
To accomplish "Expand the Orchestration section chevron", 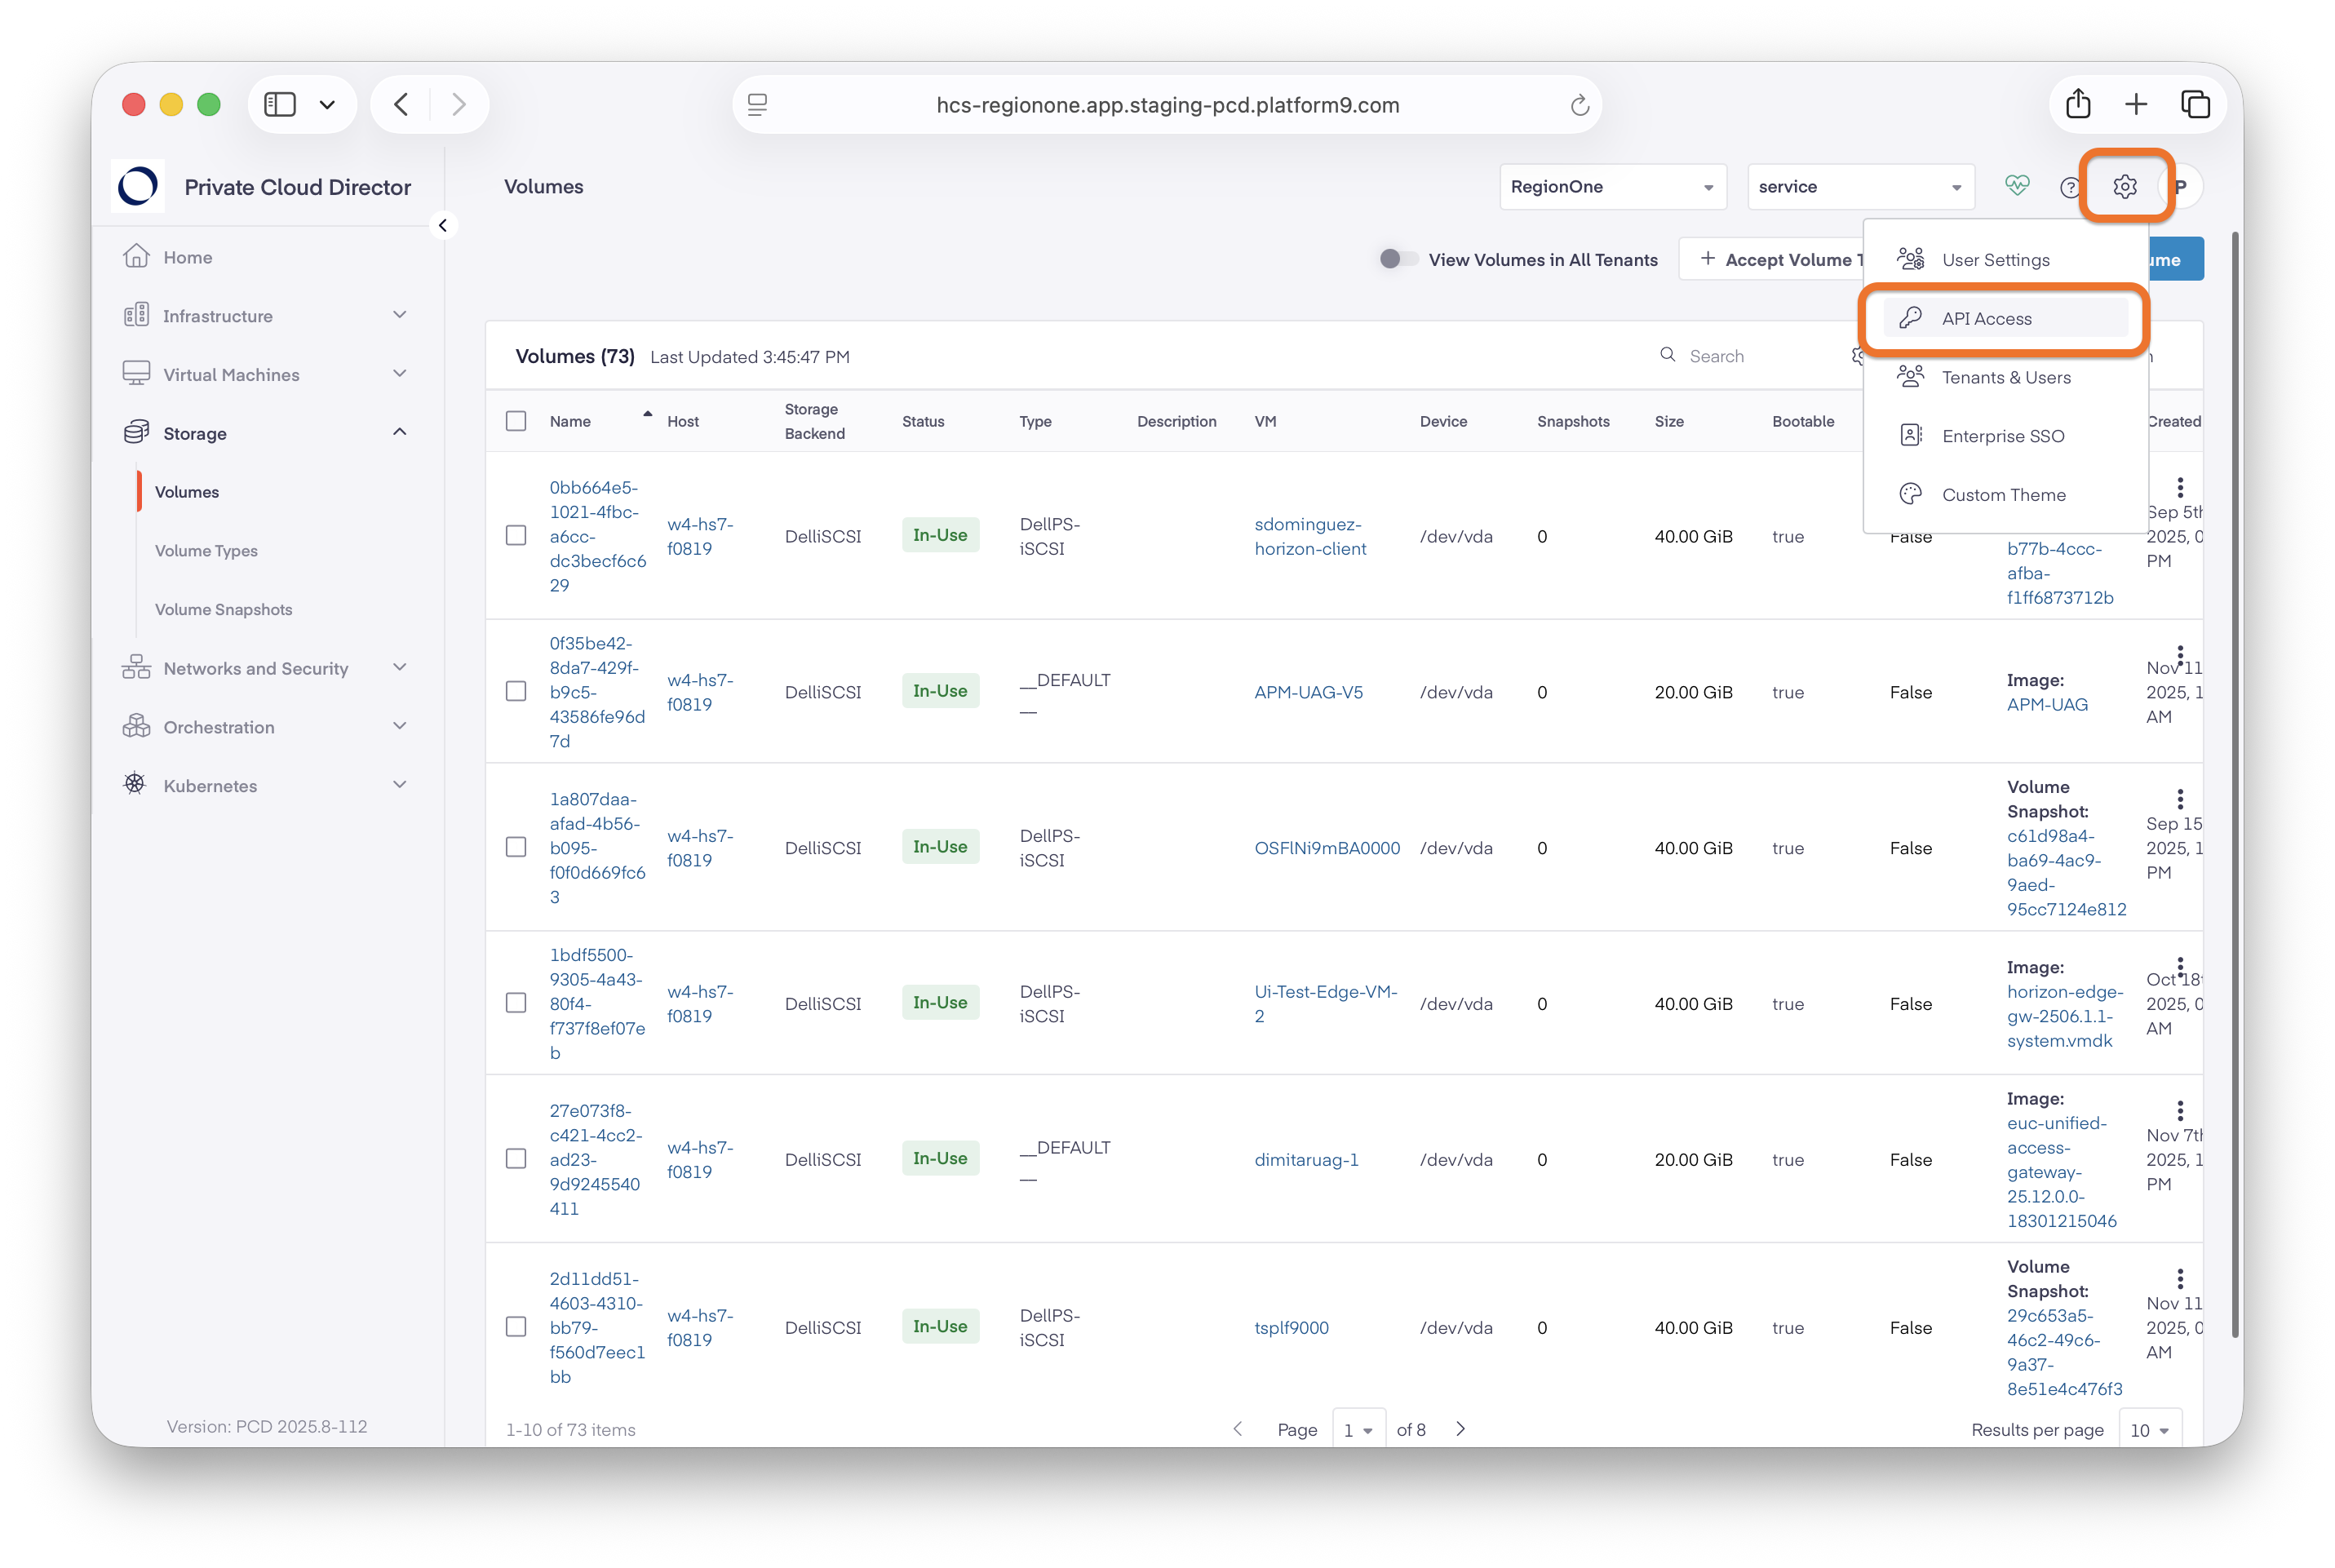I will click(400, 726).
